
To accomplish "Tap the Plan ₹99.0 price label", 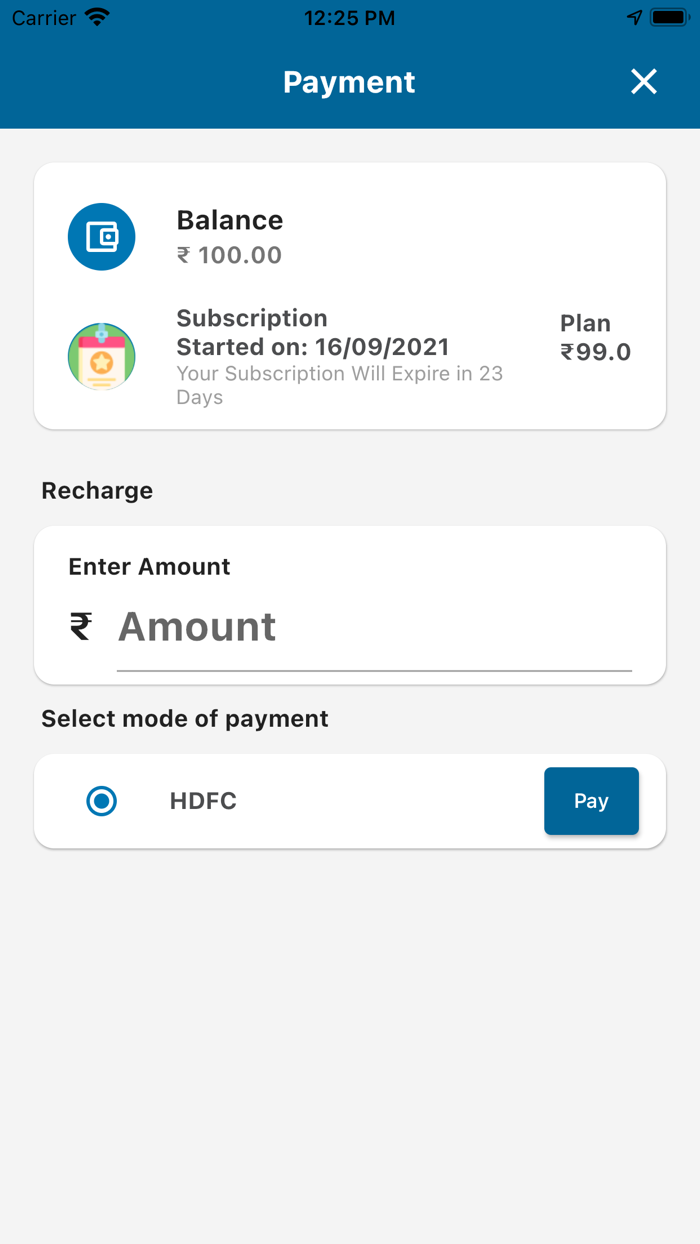I will tap(595, 338).
